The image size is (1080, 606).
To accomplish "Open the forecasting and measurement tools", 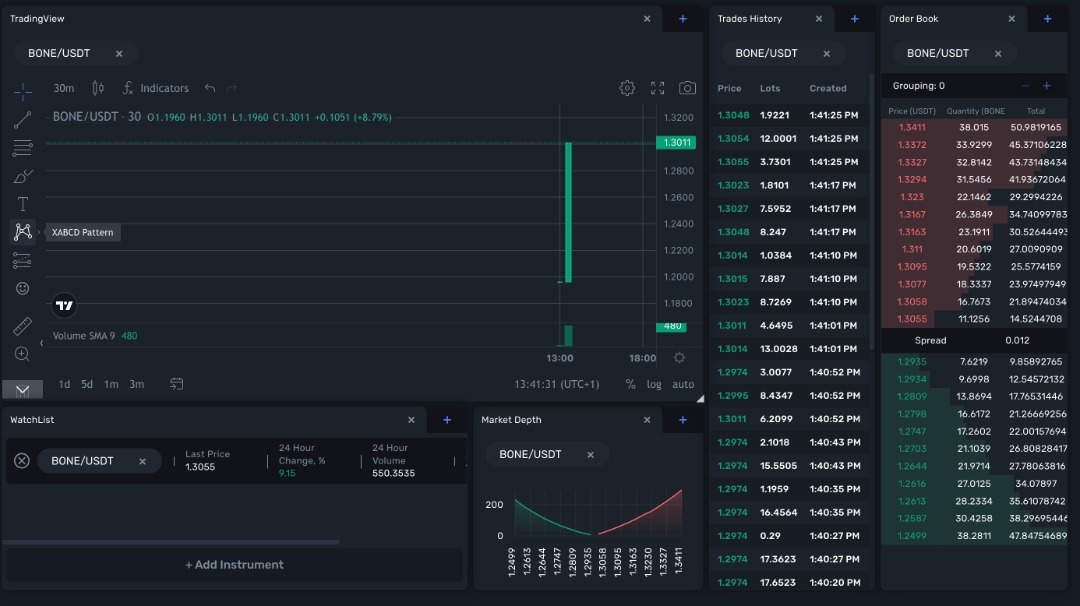I will [x=23, y=260].
